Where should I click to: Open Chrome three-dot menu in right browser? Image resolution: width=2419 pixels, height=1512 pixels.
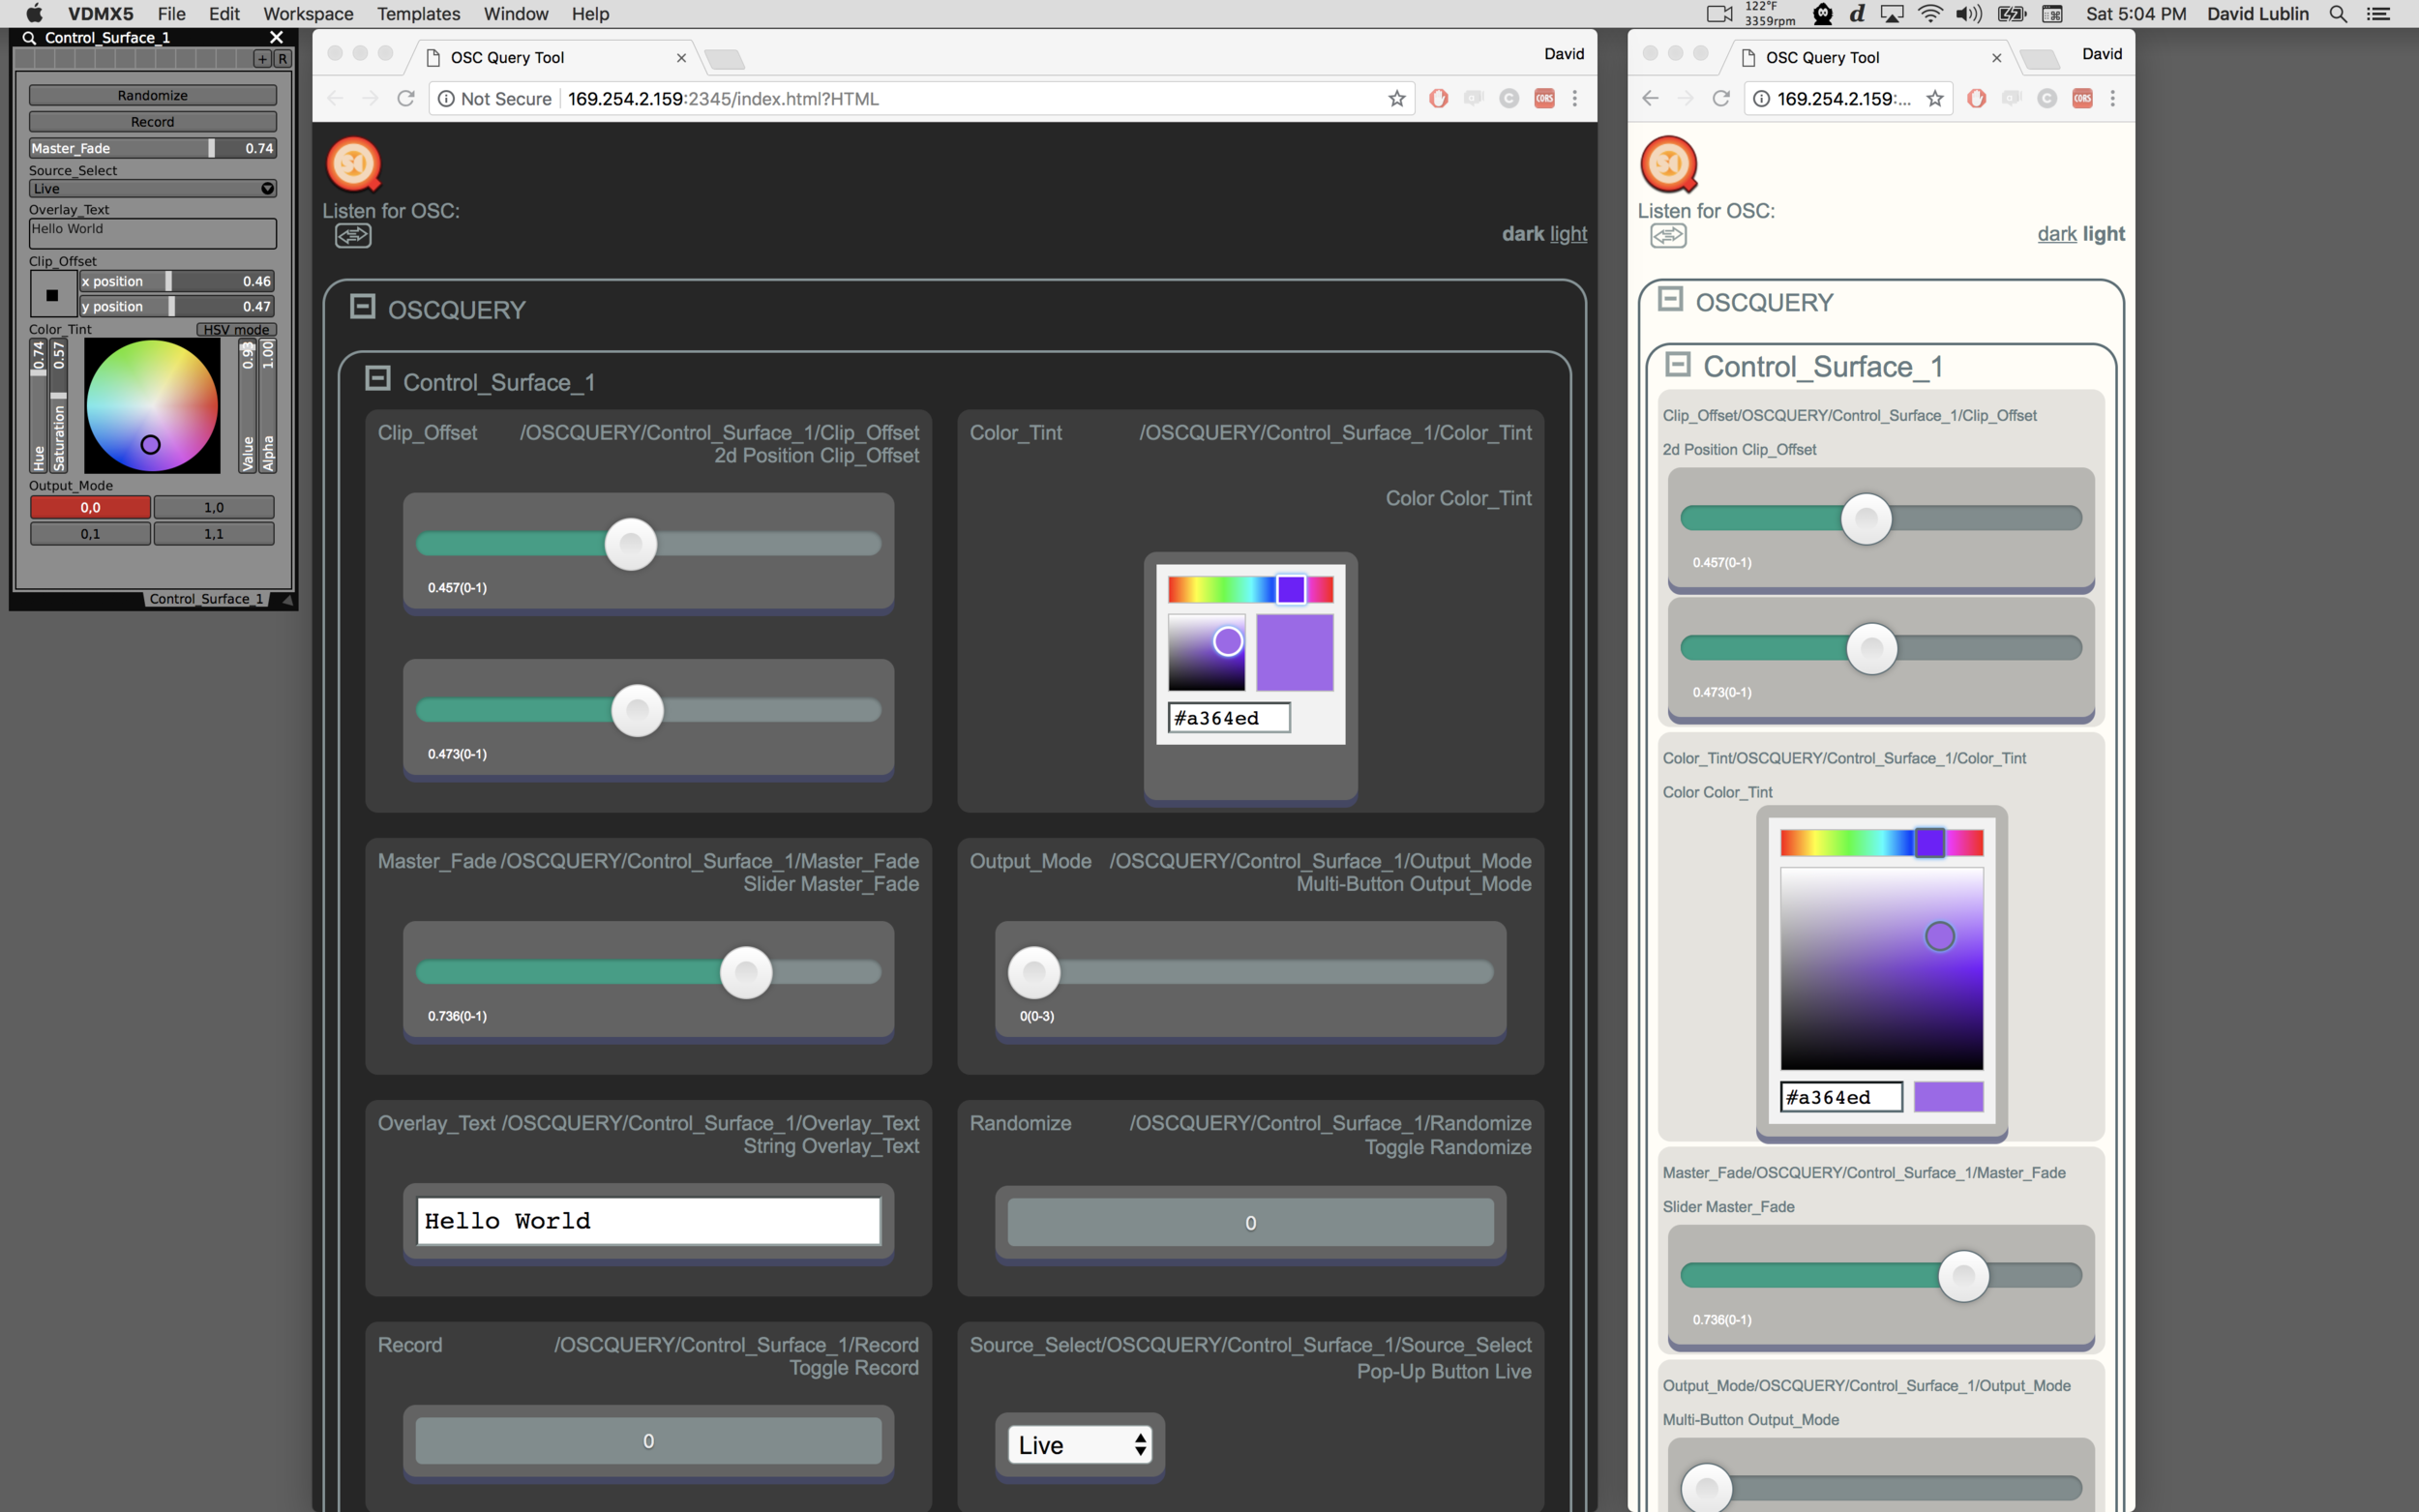[x=2112, y=98]
